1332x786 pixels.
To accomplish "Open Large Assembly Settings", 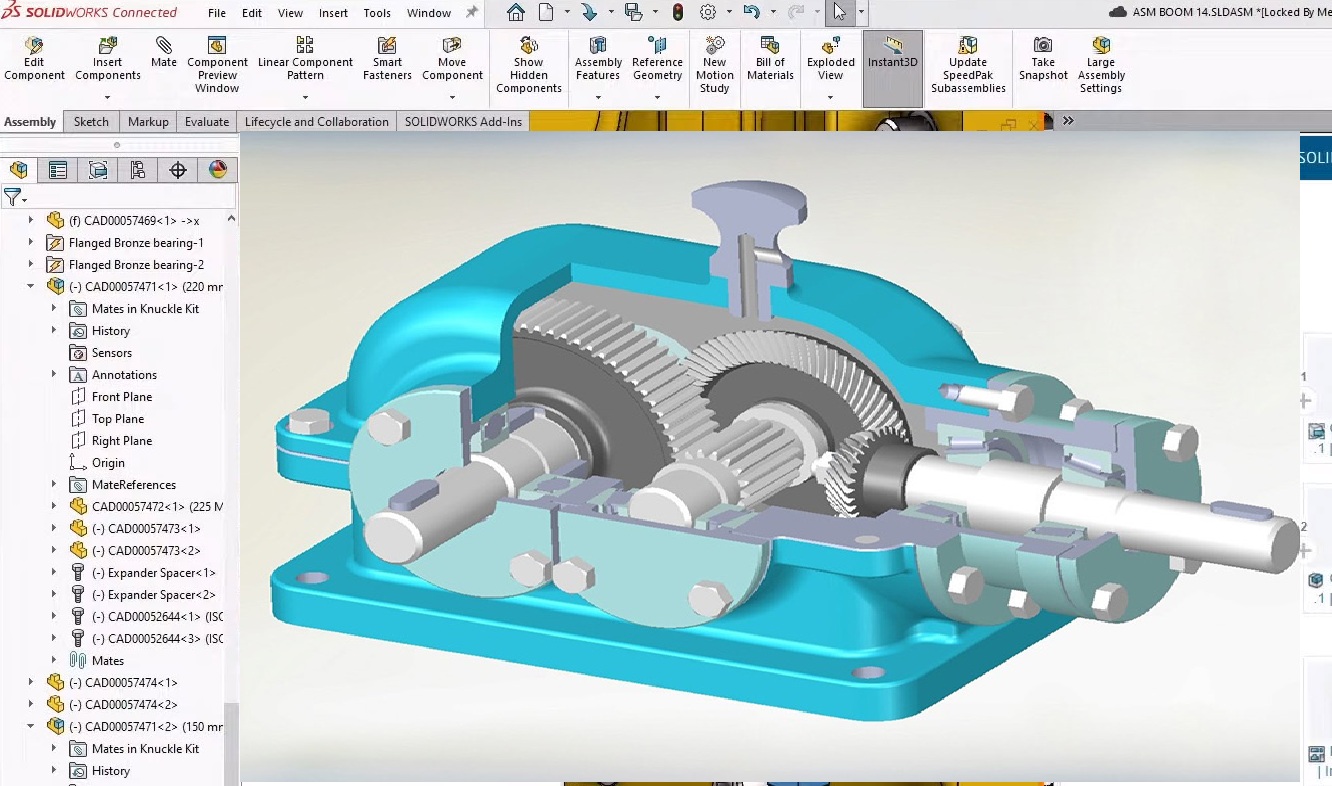I will coord(1100,60).
